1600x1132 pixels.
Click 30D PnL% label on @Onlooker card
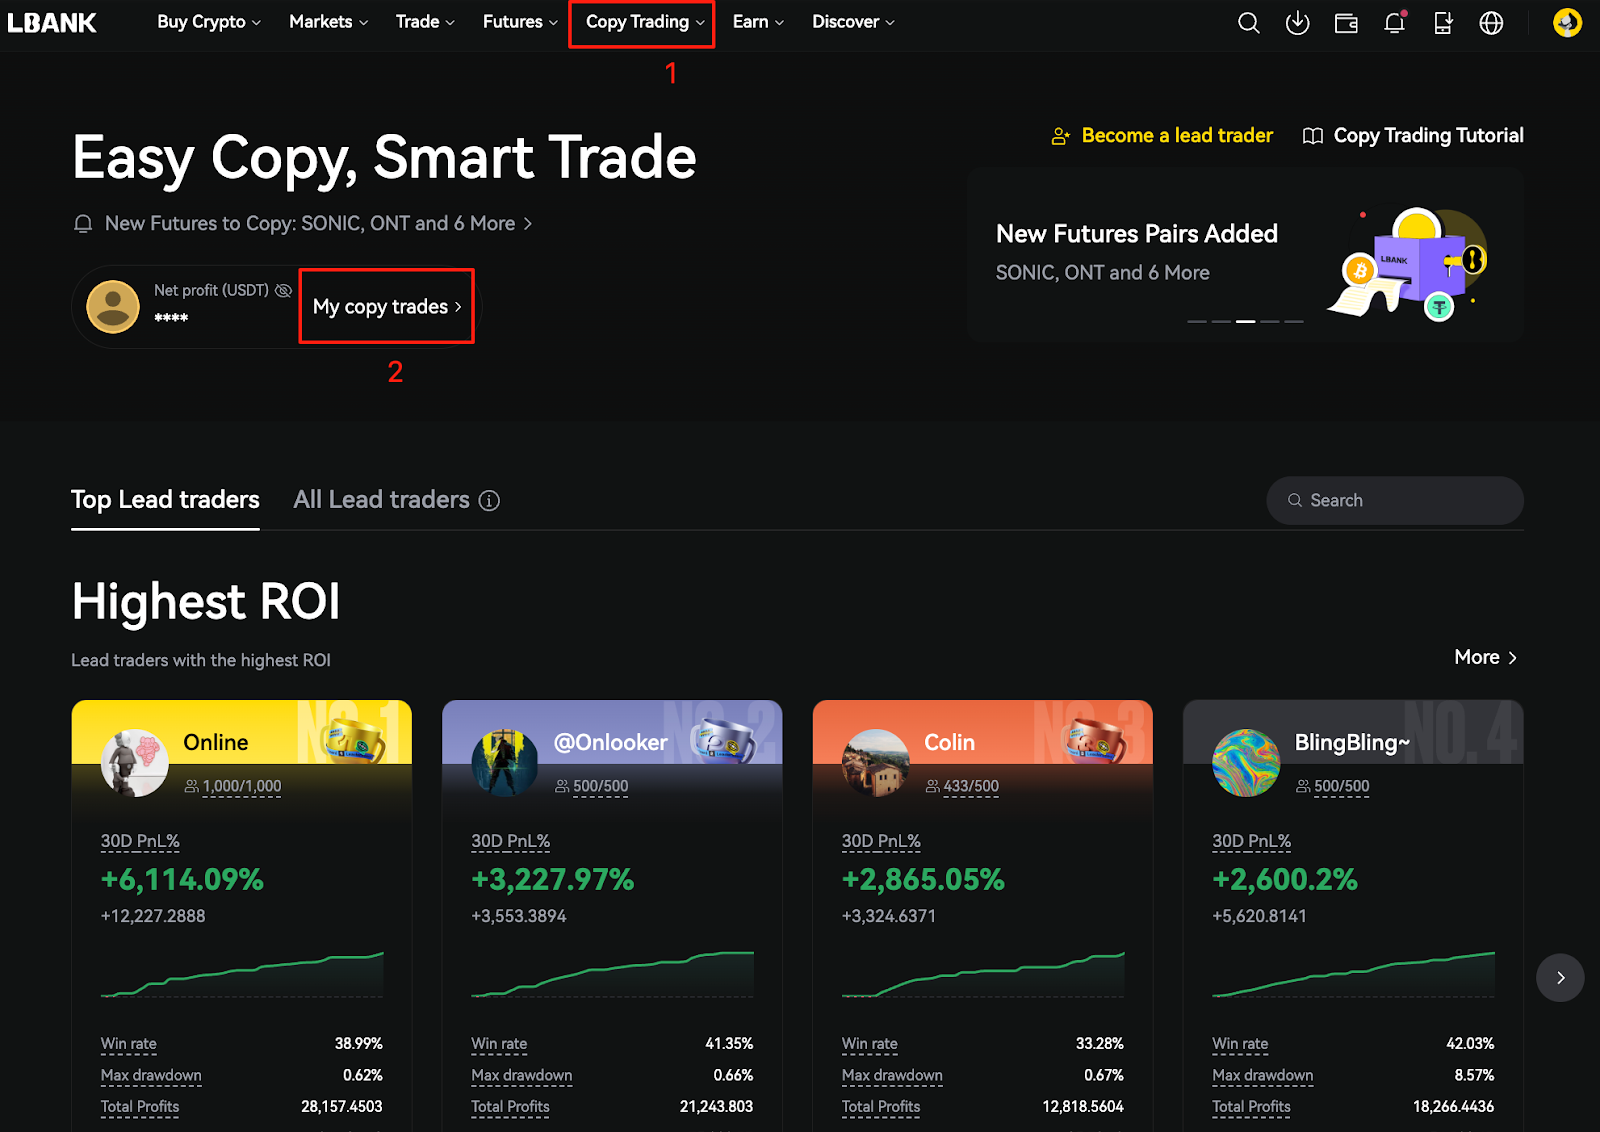click(x=511, y=842)
